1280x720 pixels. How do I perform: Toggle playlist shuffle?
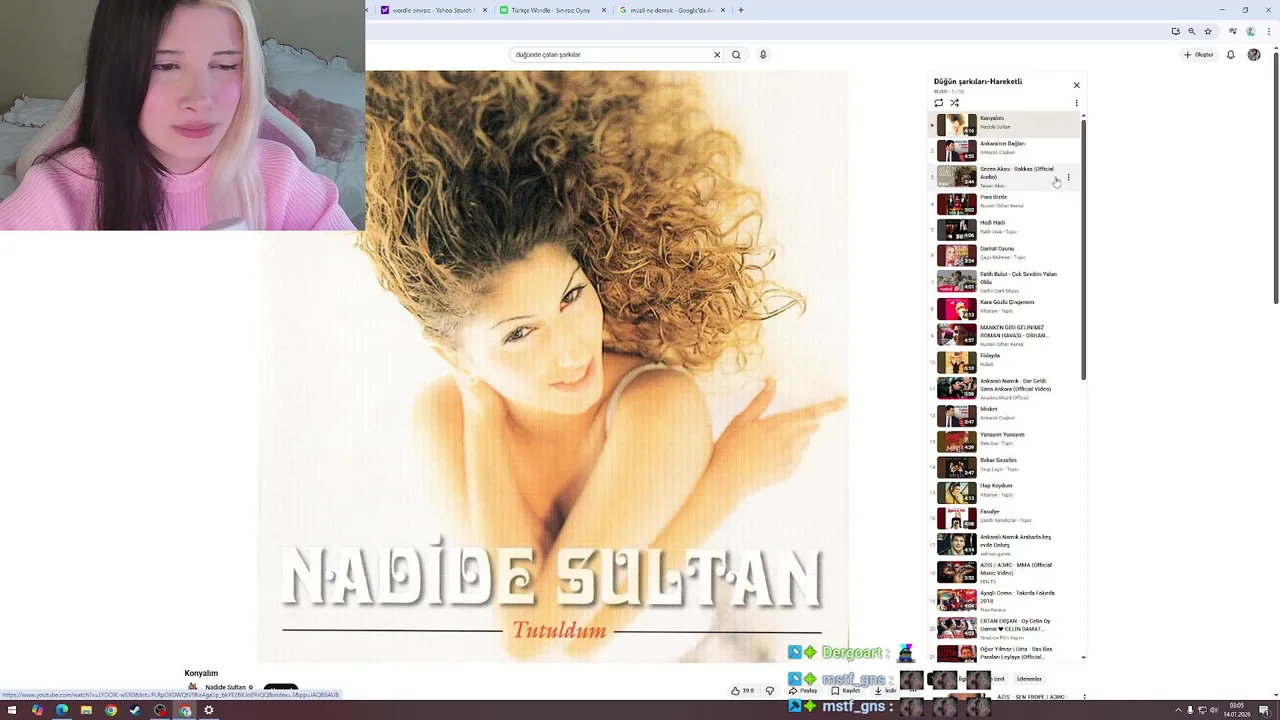point(954,103)
